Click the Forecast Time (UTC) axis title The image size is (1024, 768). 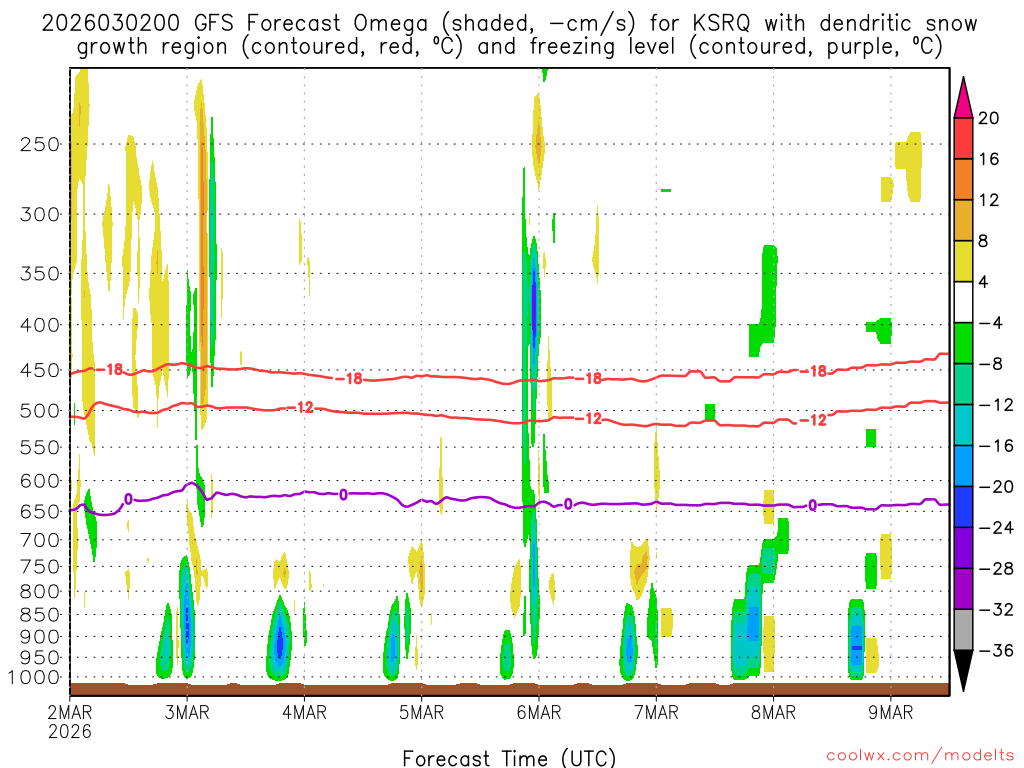coord(509,757)
